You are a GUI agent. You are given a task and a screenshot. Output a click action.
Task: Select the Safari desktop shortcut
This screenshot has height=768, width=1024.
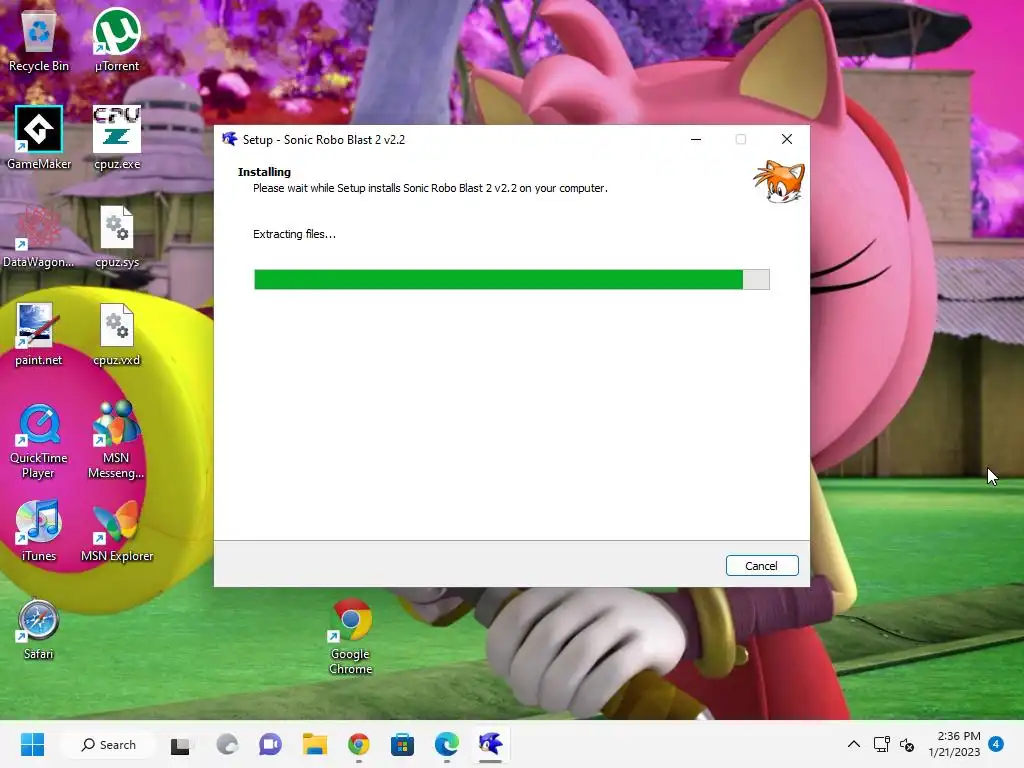tap(39, 629)
